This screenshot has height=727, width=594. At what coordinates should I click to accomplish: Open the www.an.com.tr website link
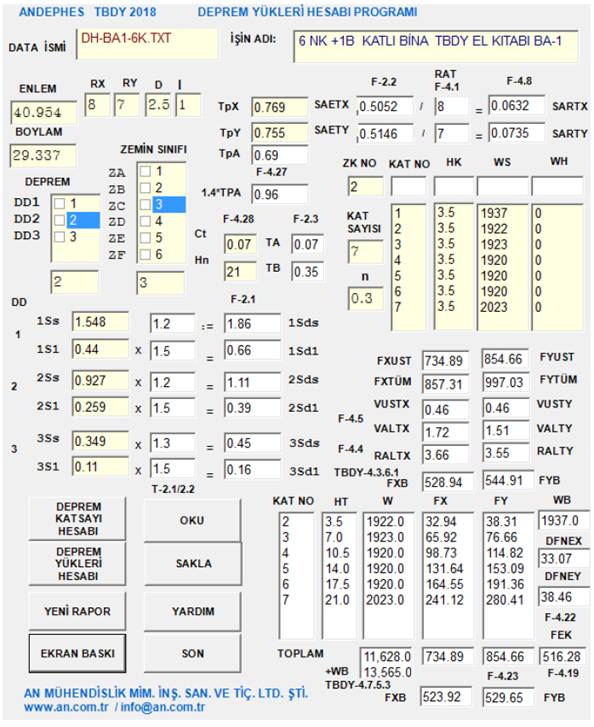pos(66,707)
